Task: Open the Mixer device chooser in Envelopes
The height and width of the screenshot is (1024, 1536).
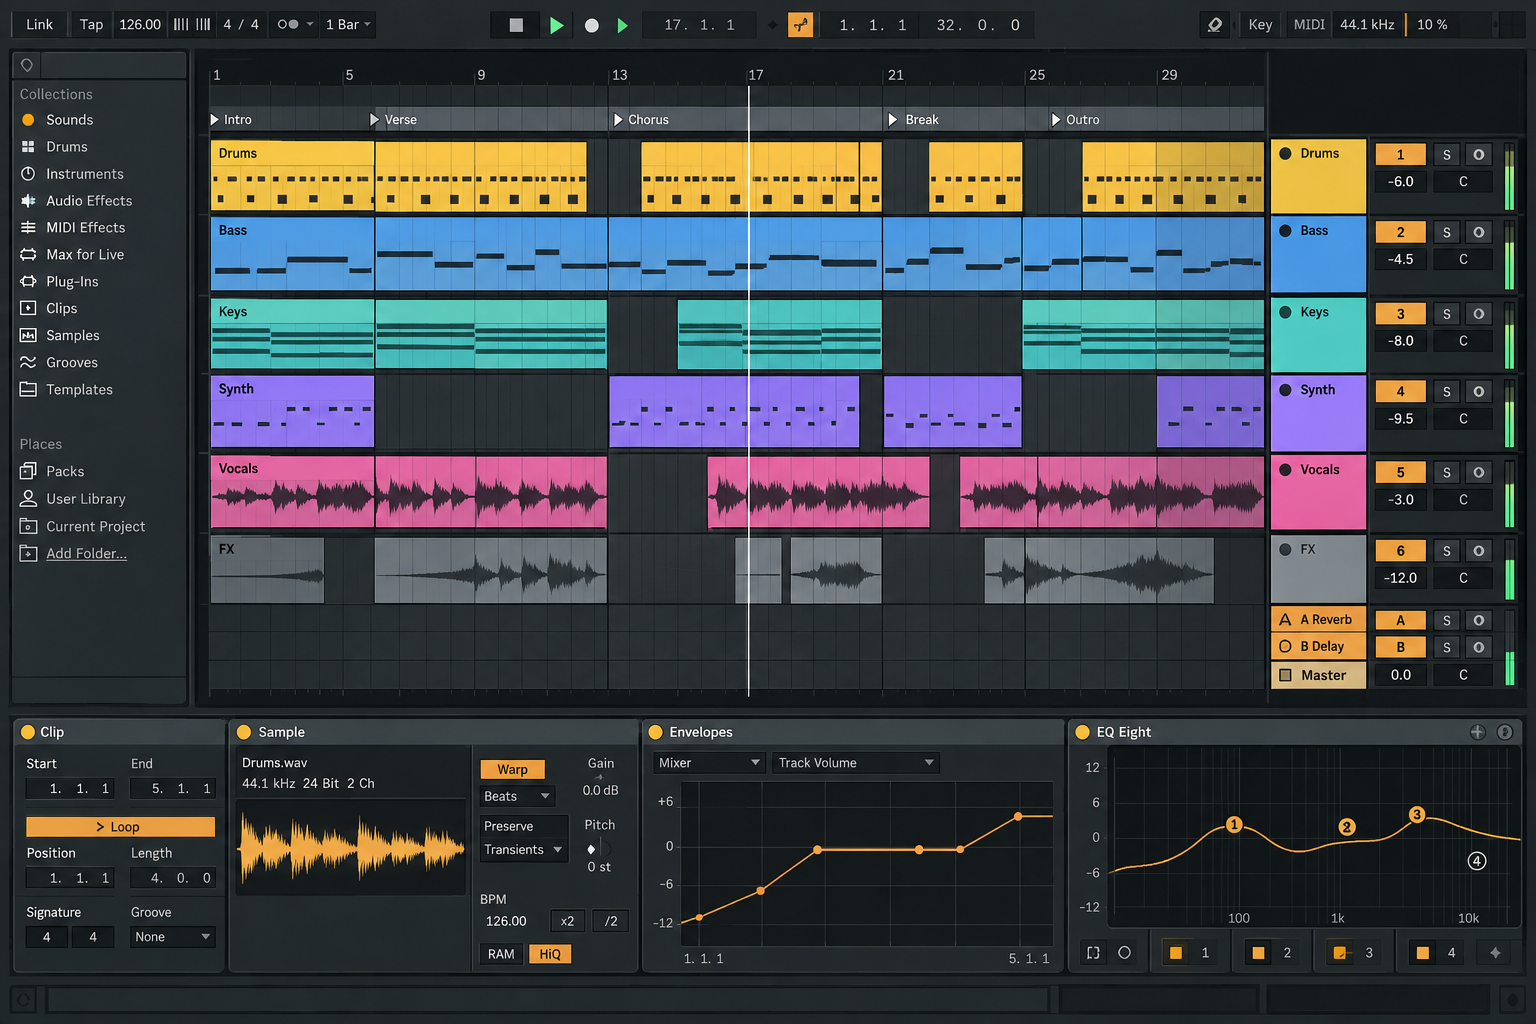Action: pyautogui.click(x=709, y=763)
